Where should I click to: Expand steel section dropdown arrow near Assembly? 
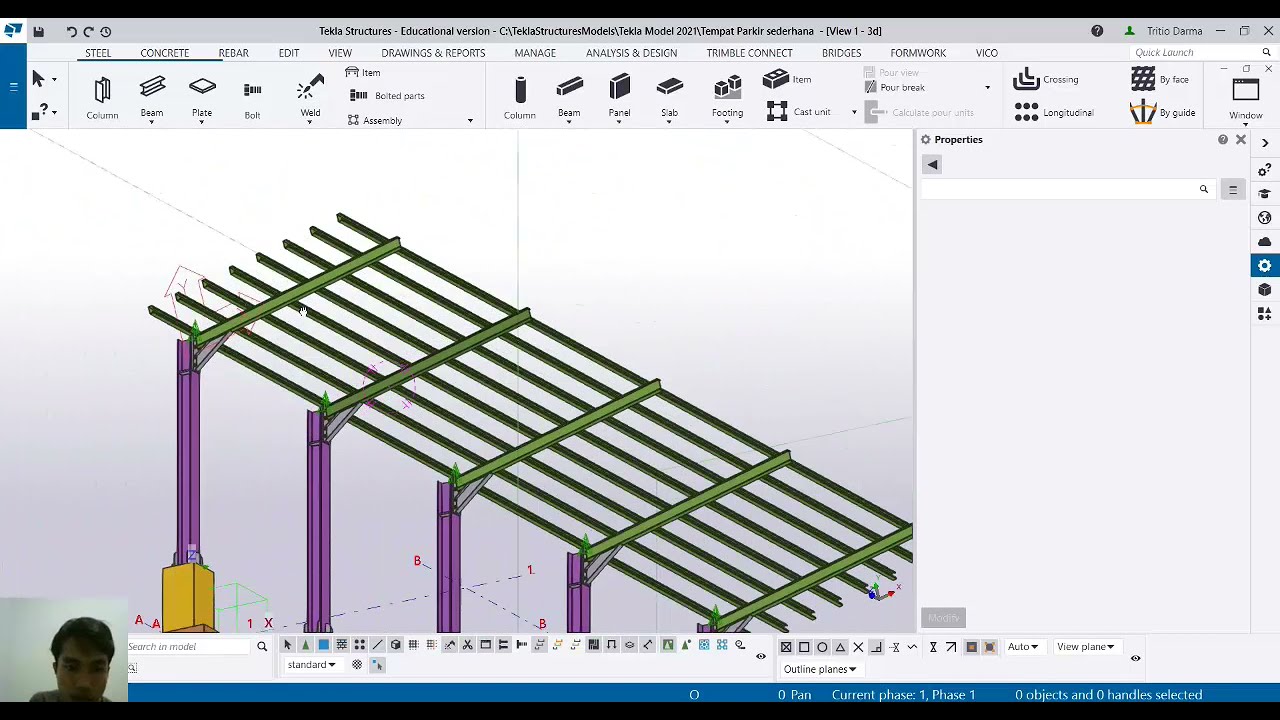[470, 121]
